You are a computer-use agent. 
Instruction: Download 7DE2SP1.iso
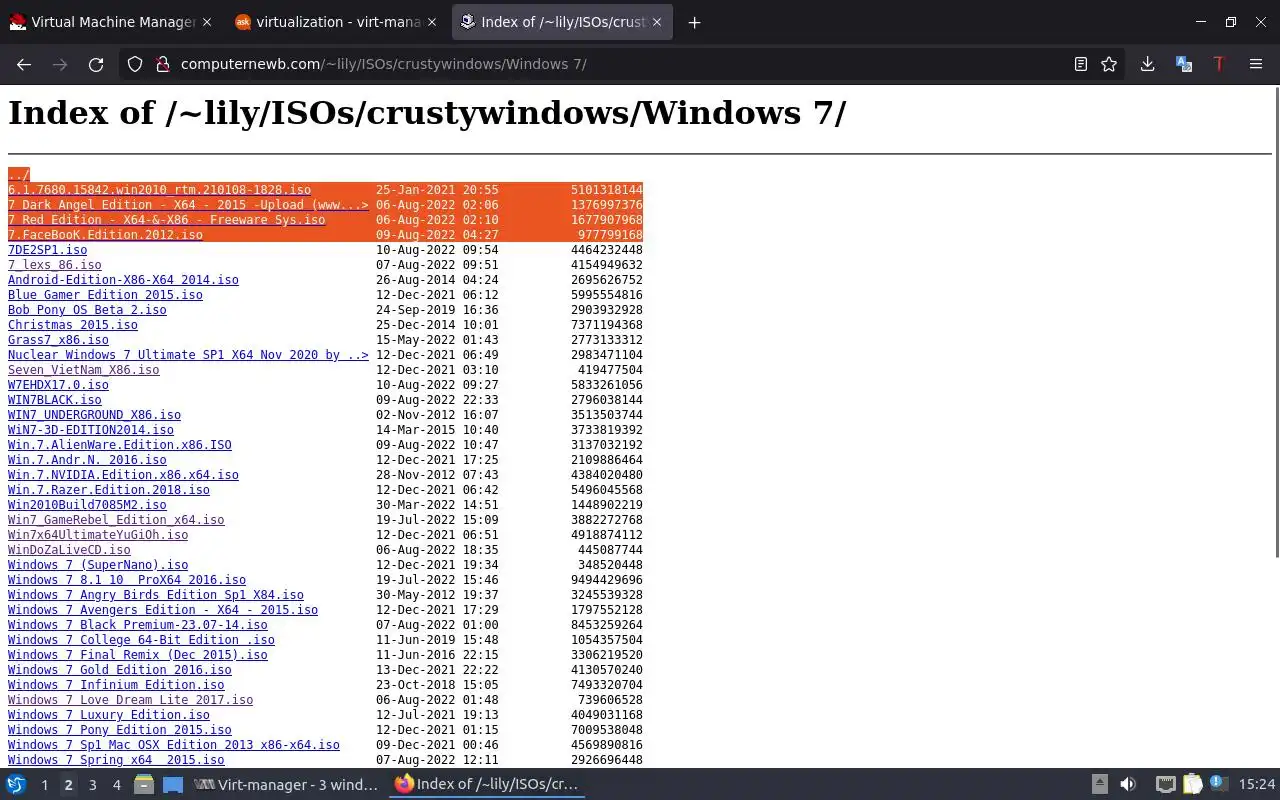(47, 250)
